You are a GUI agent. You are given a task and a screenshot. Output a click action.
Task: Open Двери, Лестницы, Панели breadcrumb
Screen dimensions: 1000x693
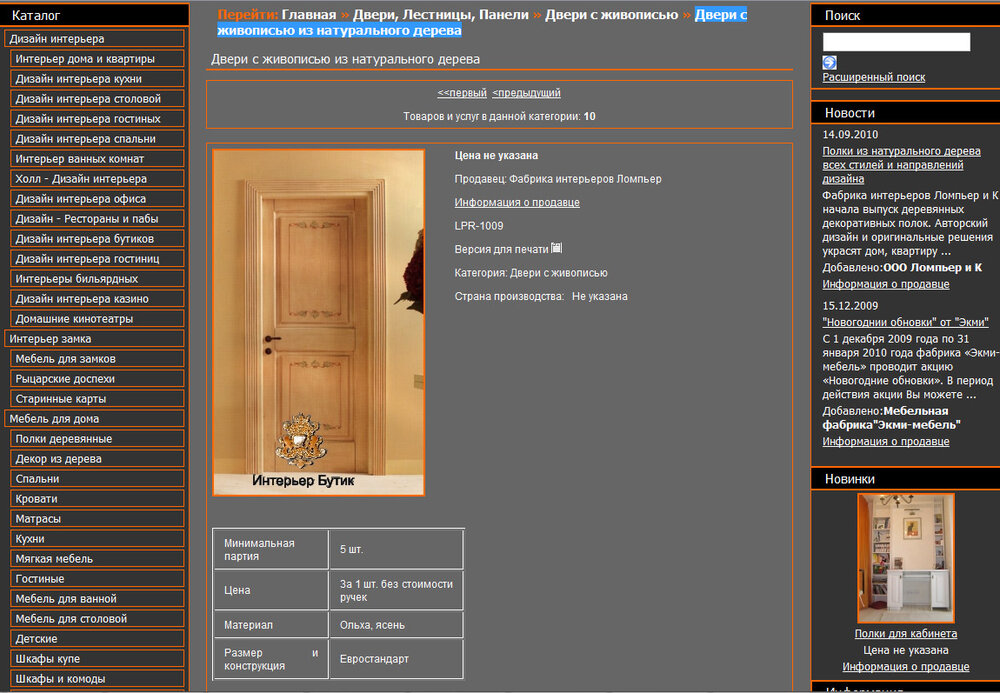tap(441, 15)
